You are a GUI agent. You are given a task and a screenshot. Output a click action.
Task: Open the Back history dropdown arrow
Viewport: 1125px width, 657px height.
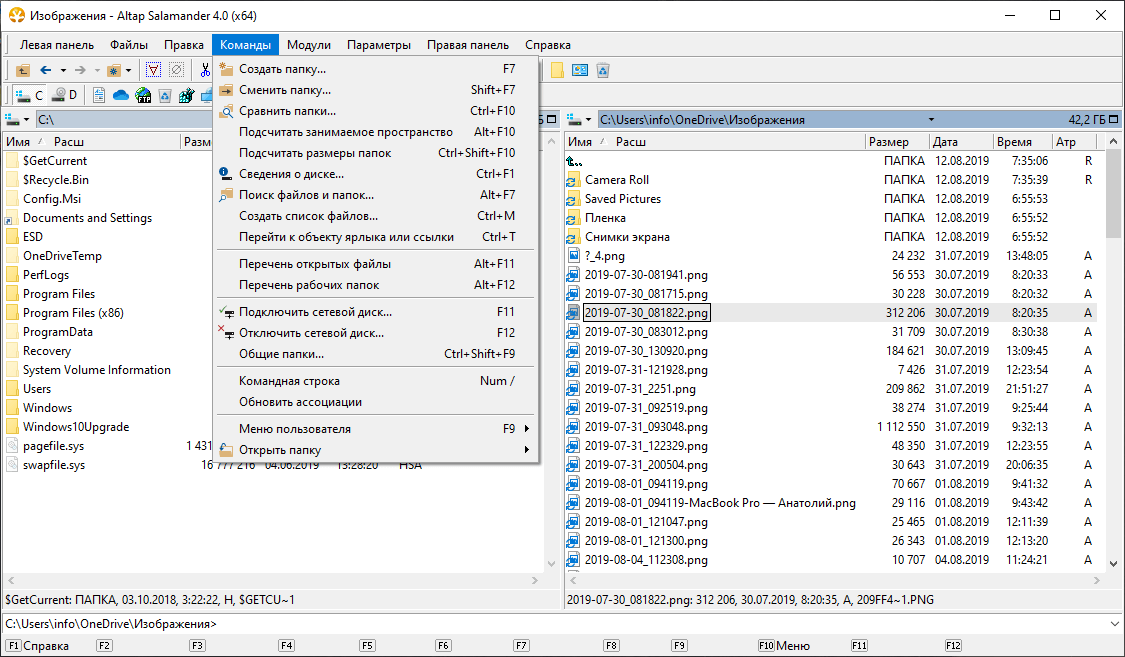pos(63,70)
